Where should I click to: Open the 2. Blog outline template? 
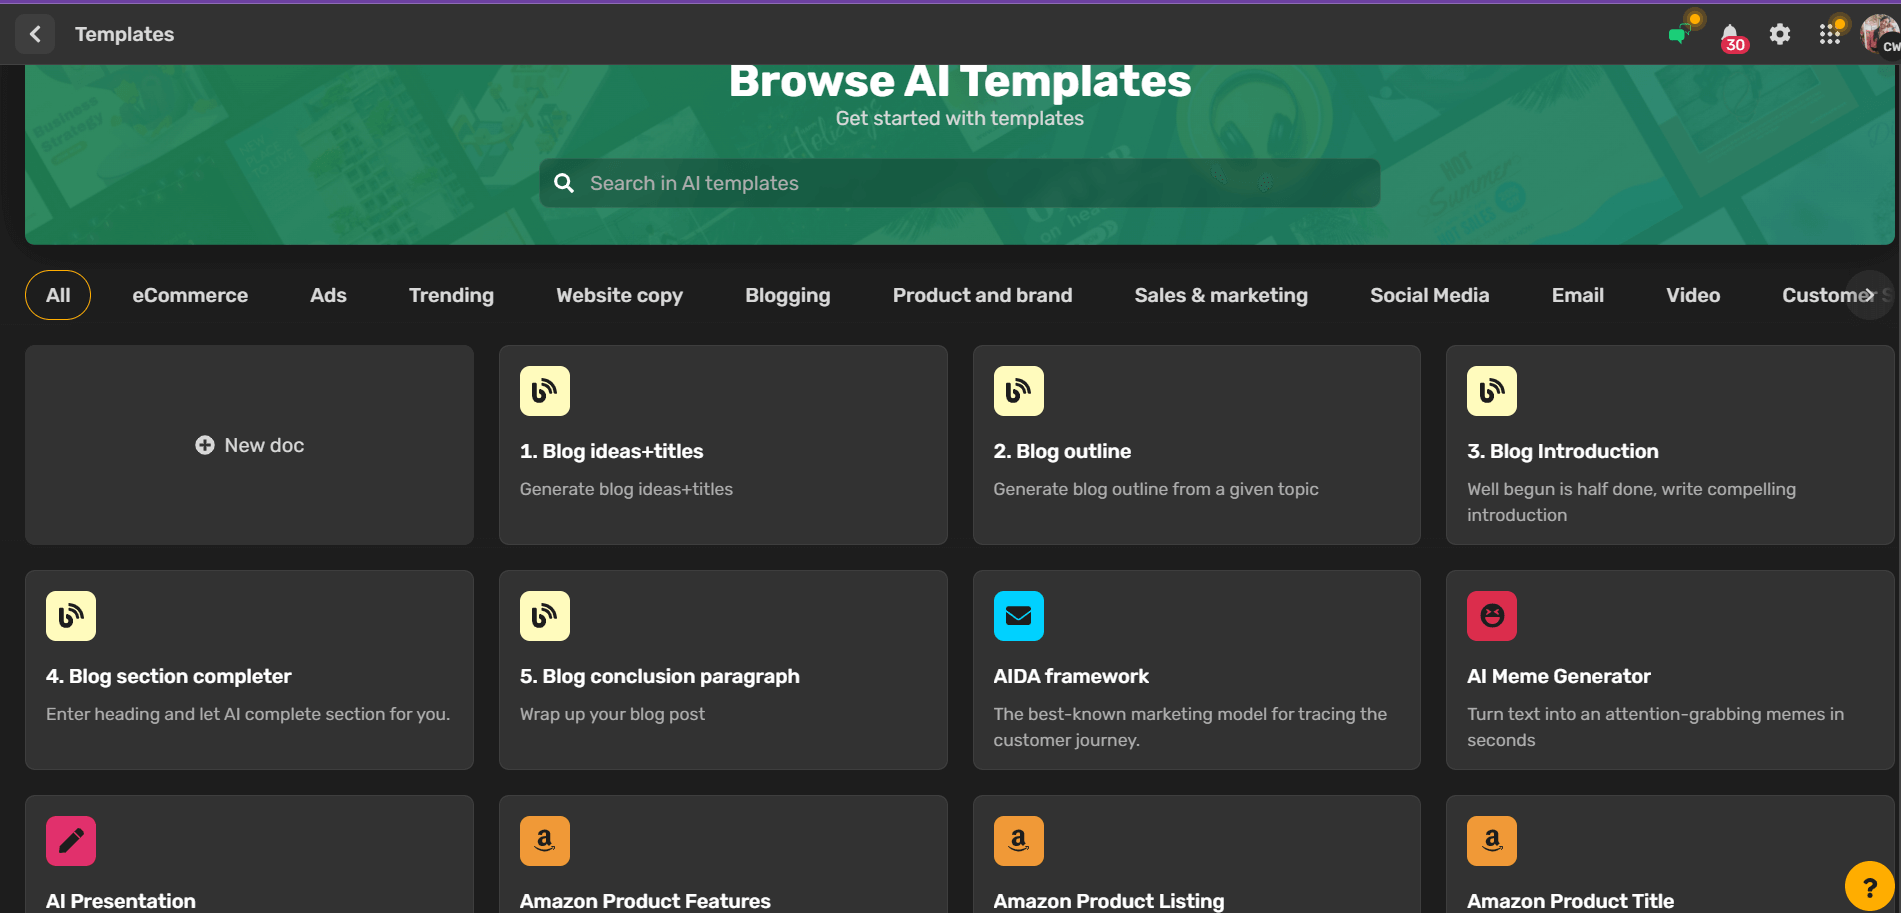[x=1196, y=445]
